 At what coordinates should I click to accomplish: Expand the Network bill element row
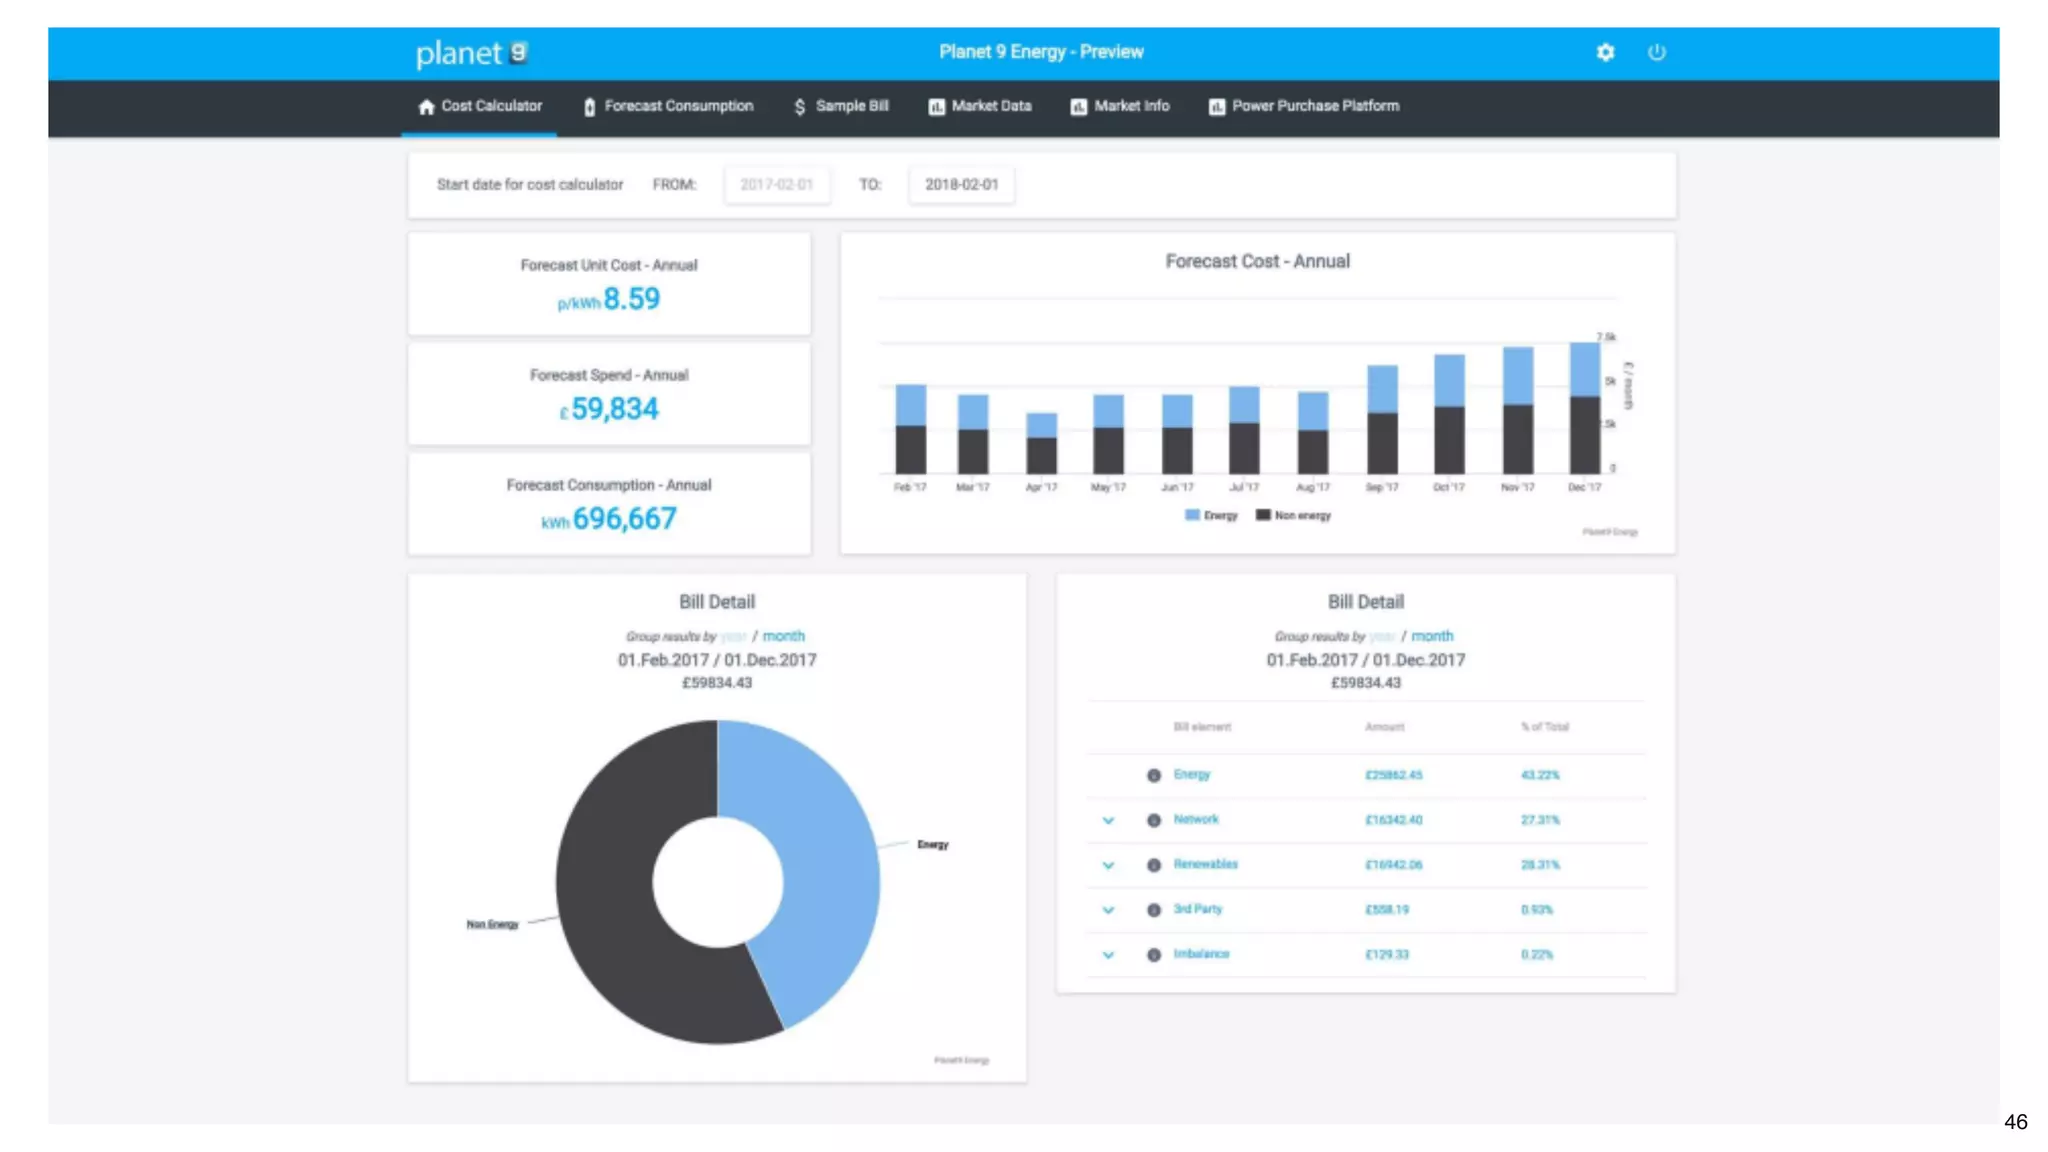point(1108,820)
